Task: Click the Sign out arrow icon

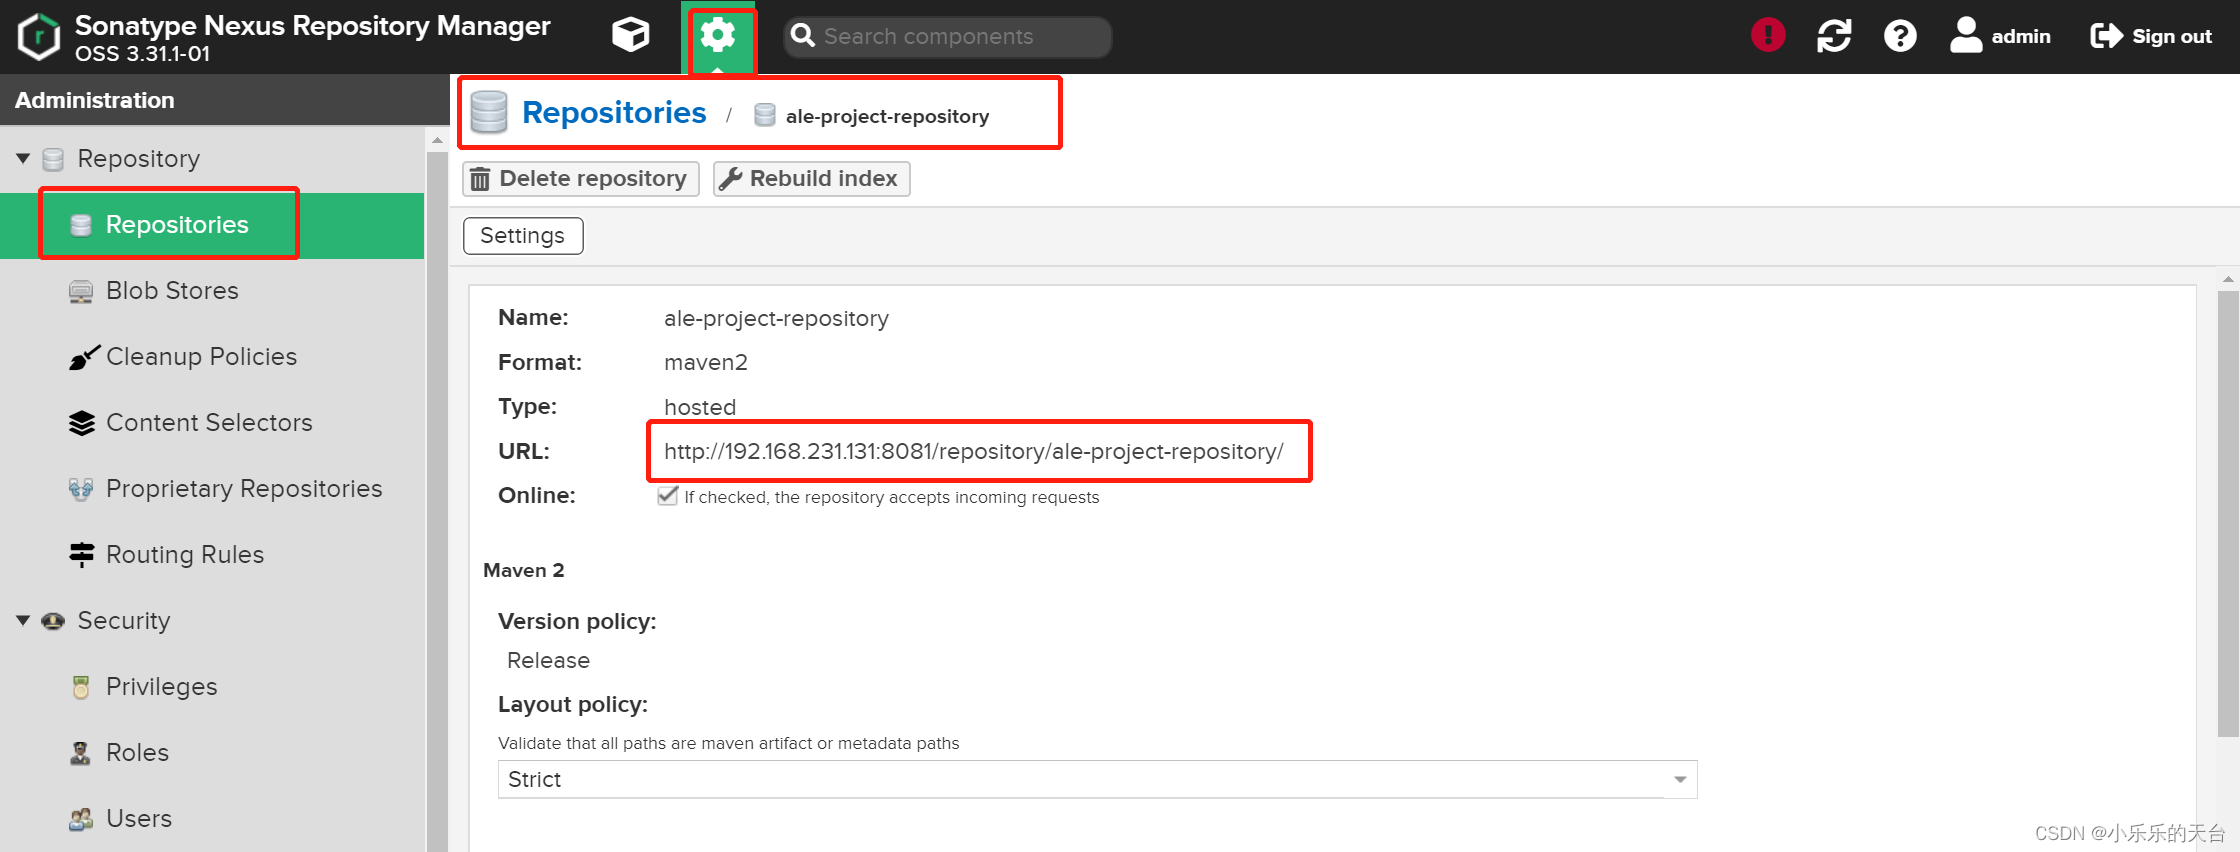Action: [2106, 36]
